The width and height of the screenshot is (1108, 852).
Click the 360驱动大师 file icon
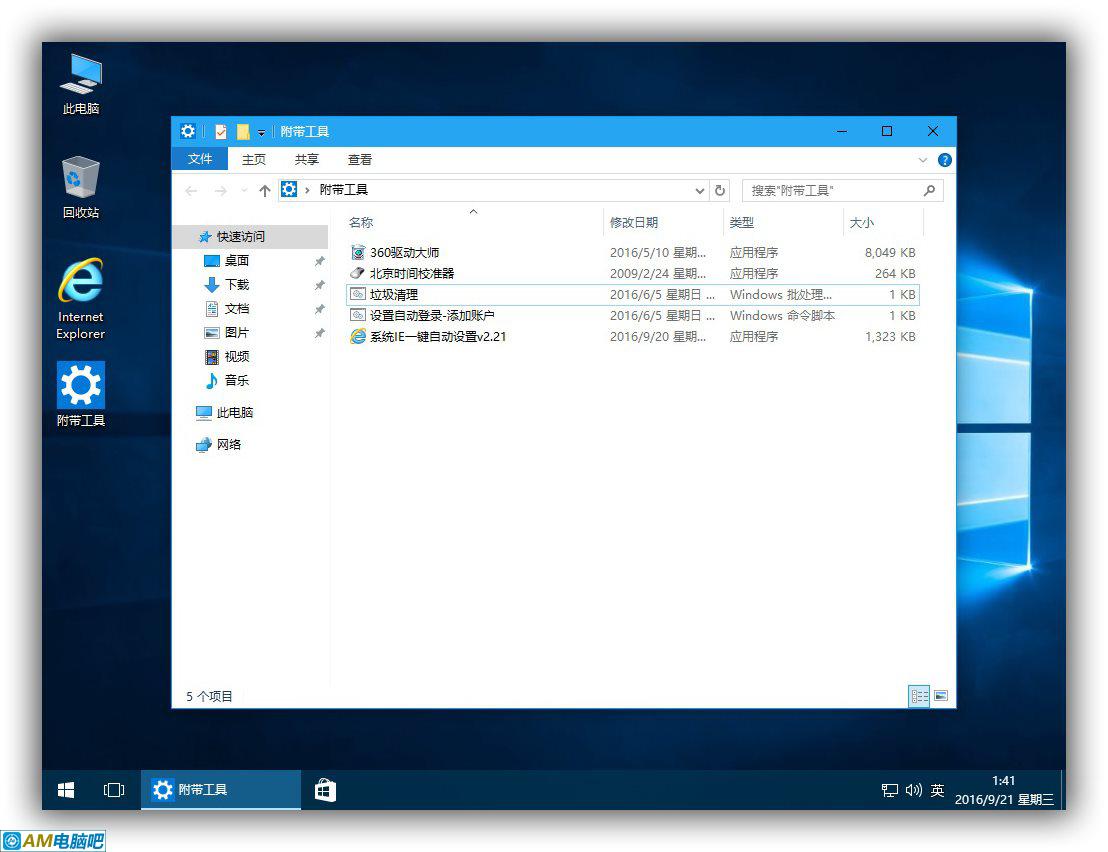pyautogui.click(x=358, y=252)
